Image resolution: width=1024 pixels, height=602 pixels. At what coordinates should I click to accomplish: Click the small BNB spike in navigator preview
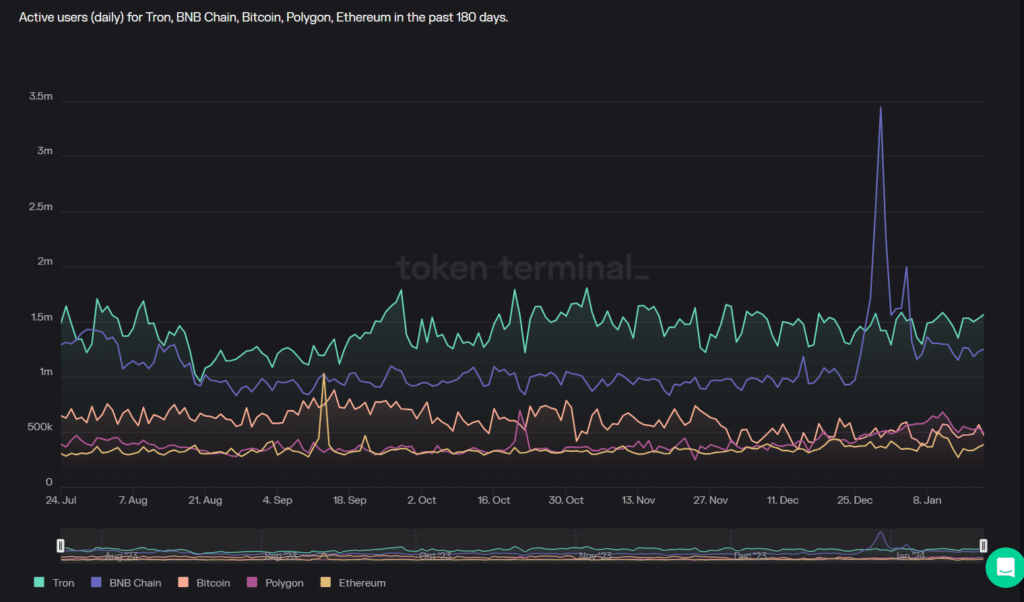880,538
